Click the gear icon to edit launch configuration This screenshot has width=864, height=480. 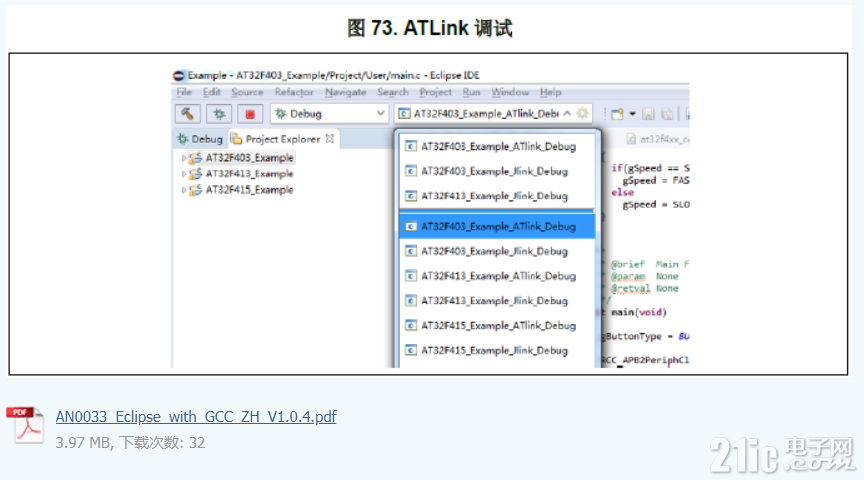[582, 114]
